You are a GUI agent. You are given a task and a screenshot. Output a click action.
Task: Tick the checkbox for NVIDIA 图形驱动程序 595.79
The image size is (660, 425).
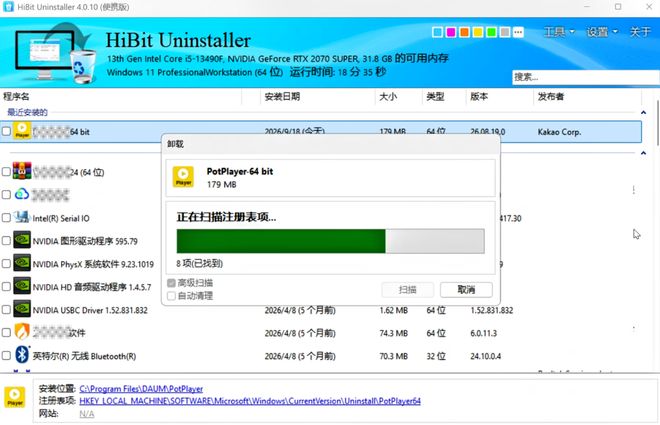tap(6, 241)
